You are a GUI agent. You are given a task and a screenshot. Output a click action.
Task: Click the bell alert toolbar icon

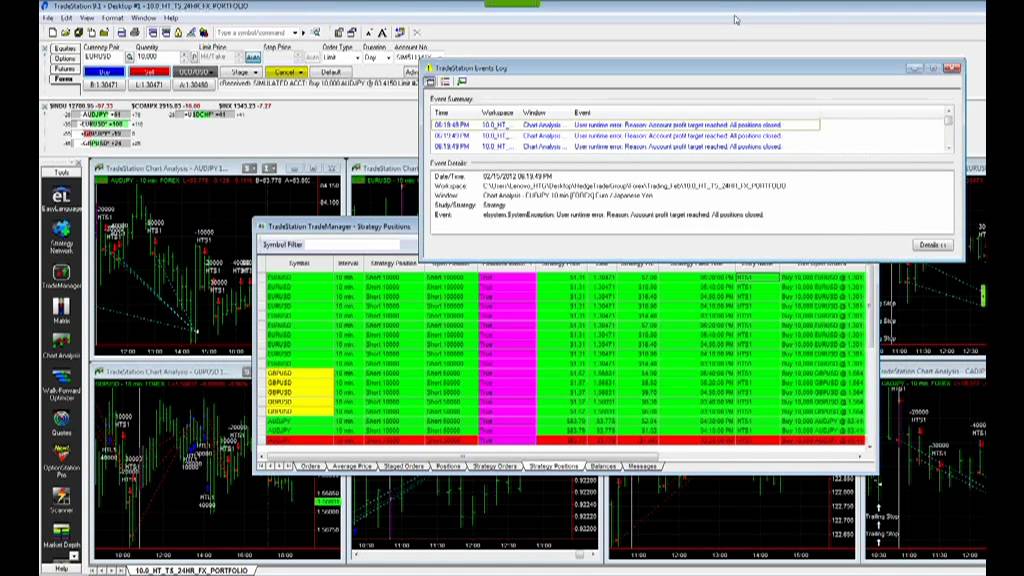click(x=178, y=33)
